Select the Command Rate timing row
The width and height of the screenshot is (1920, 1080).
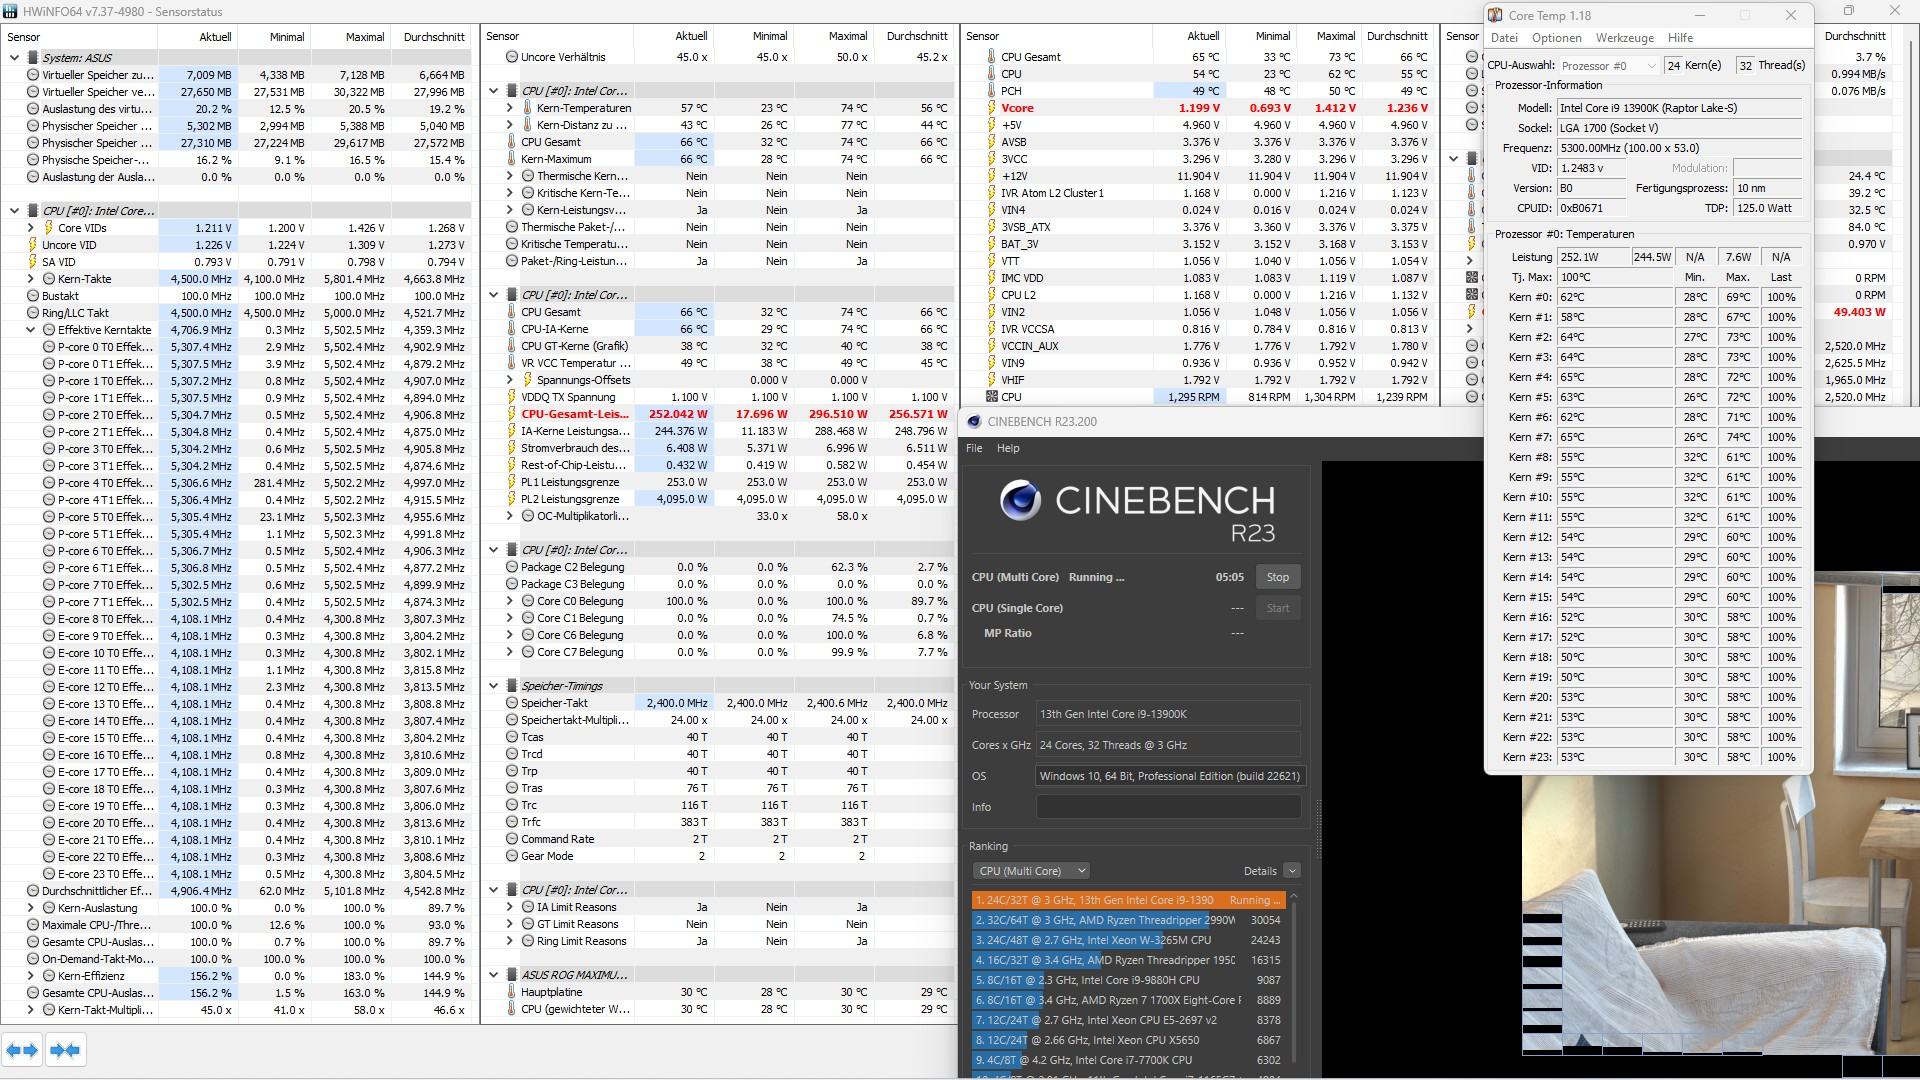click(718, 839)
